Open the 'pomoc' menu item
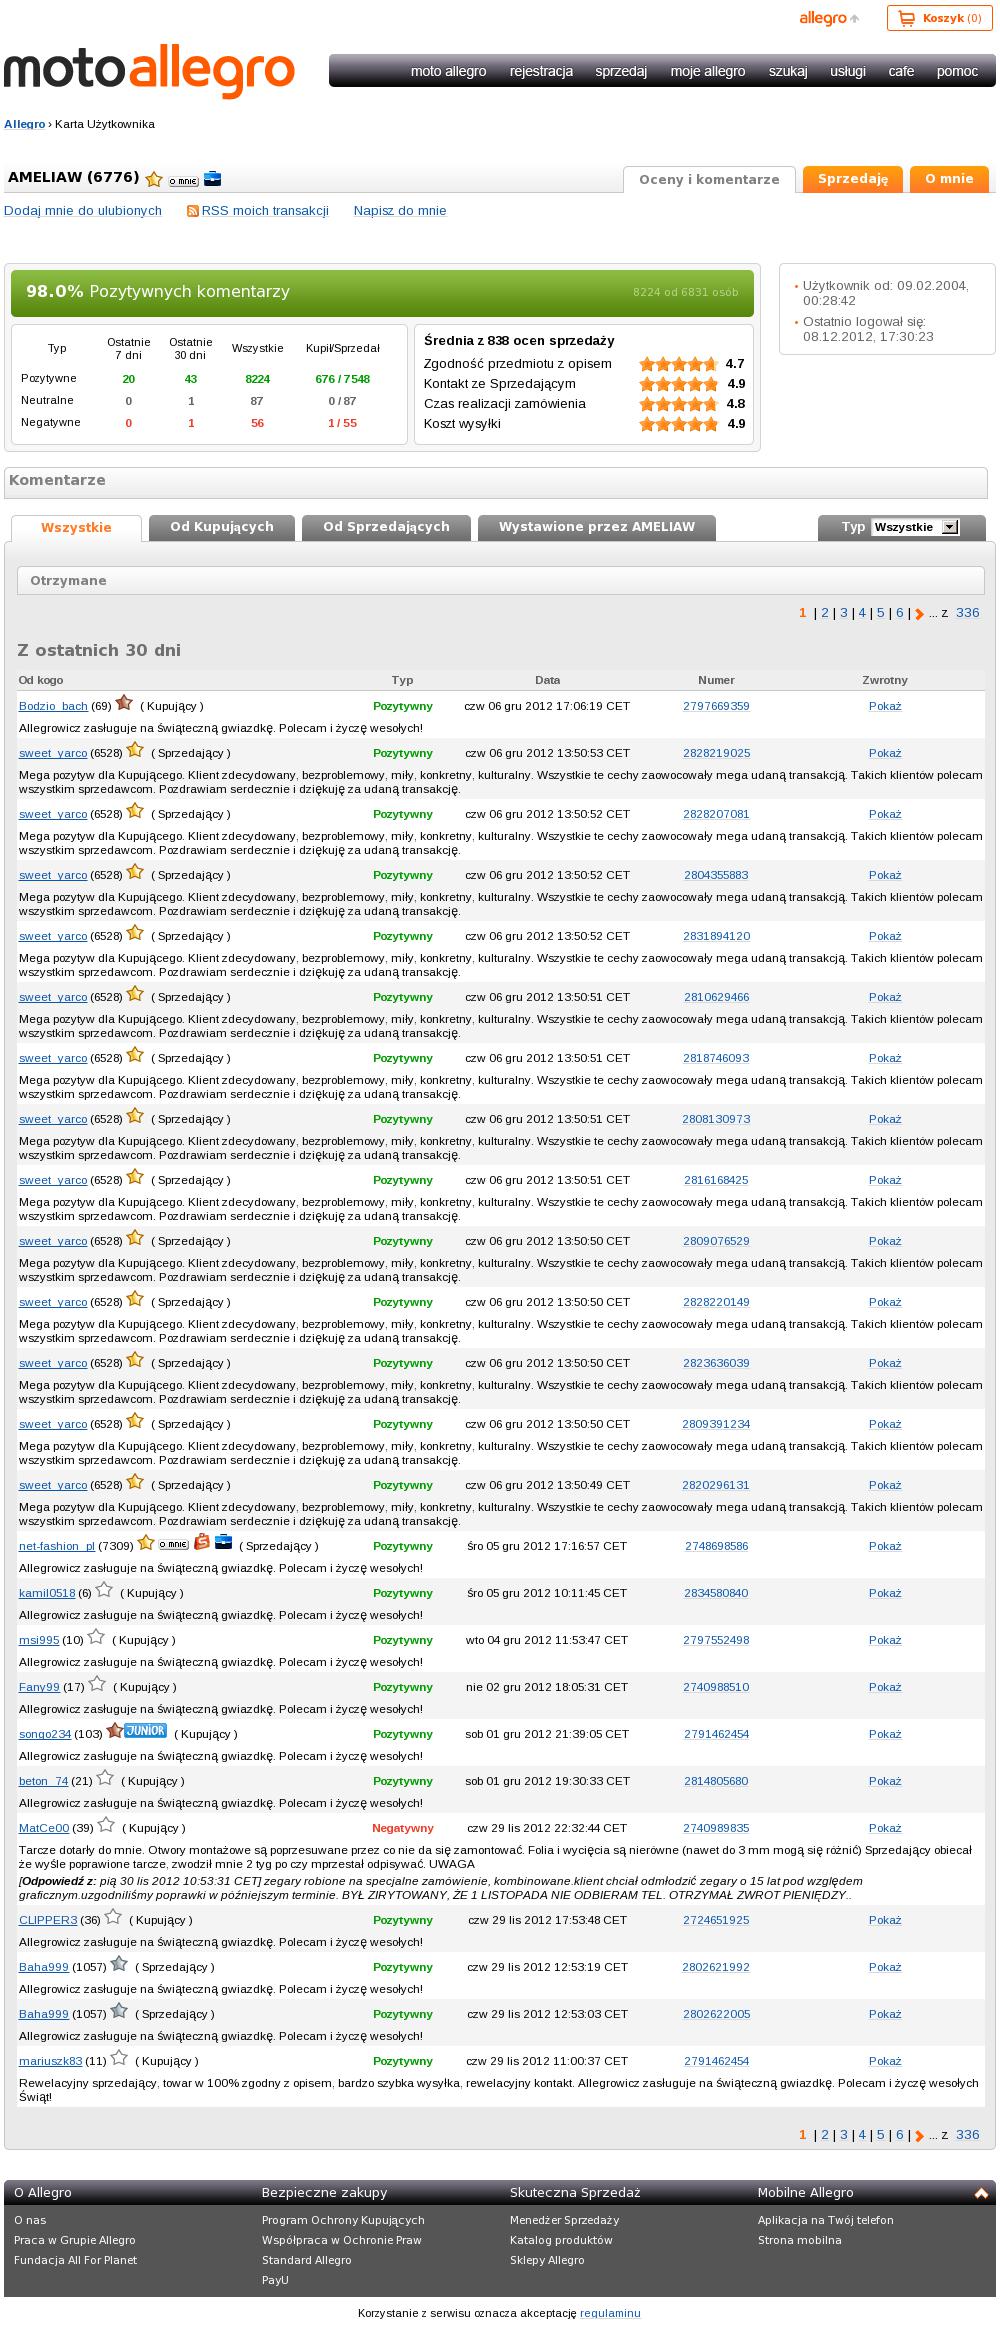This screenshot has height=2333, width=1000. click(957, 71)
